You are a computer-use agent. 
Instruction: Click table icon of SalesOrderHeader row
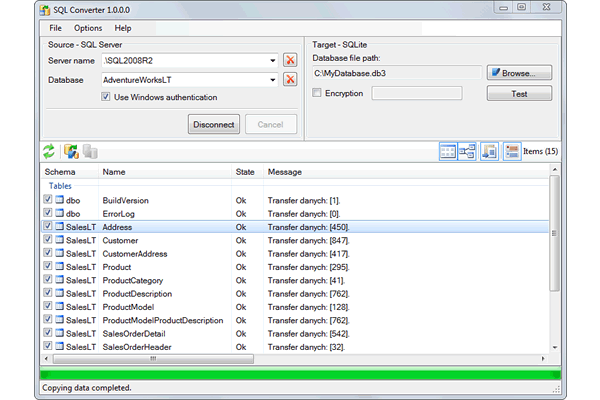[59, 346]
